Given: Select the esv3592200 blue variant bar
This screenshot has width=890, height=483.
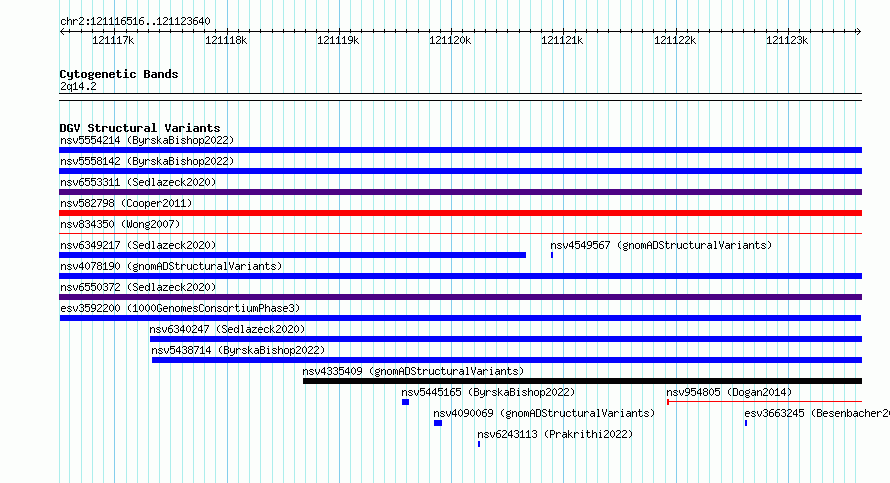Looking at the screenshot, I should click(460, 318).
